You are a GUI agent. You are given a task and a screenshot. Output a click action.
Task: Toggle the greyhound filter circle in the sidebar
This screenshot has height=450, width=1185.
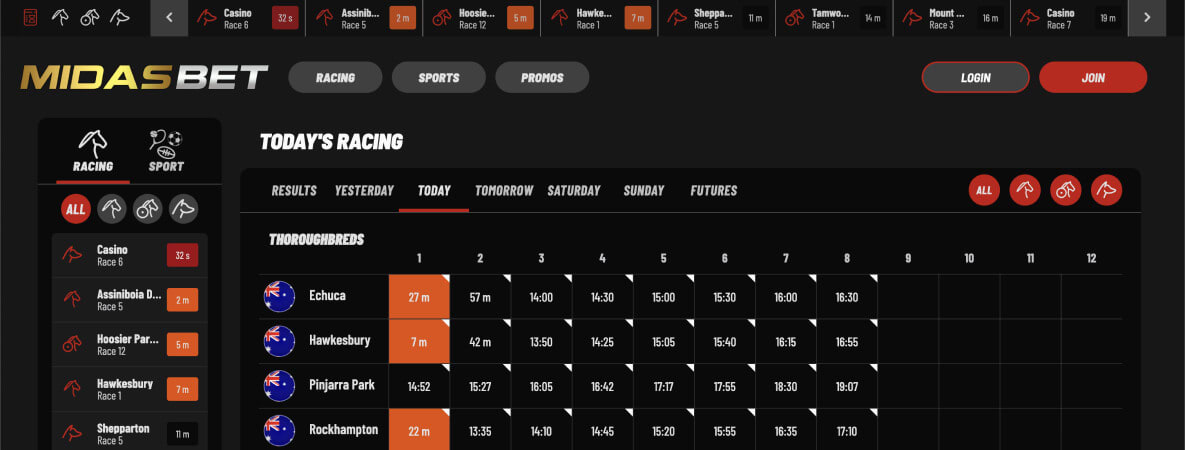coord(184,209)
